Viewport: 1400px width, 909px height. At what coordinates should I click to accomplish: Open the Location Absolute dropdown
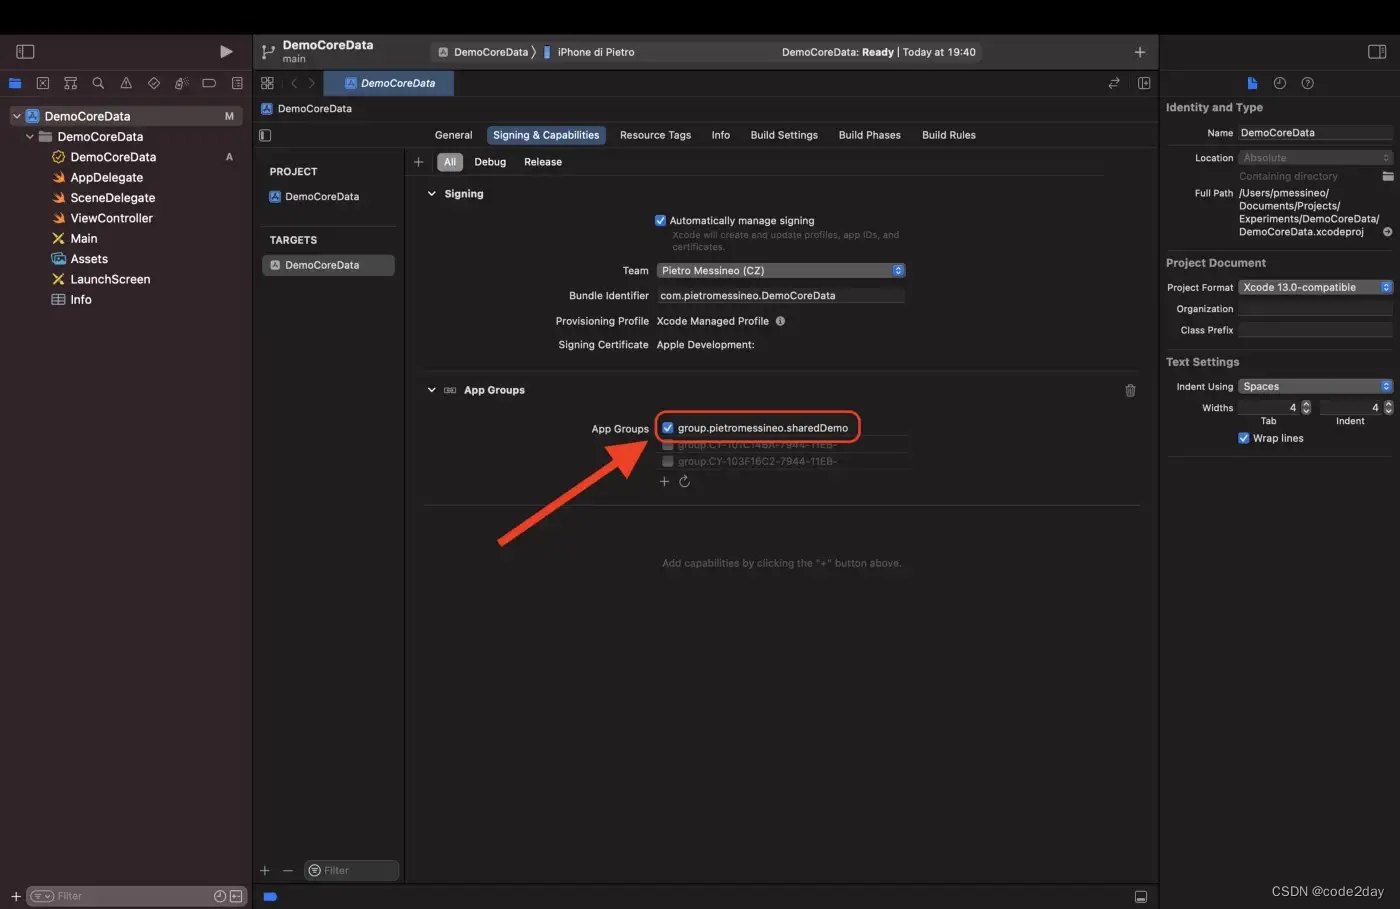click(1315, 158)
